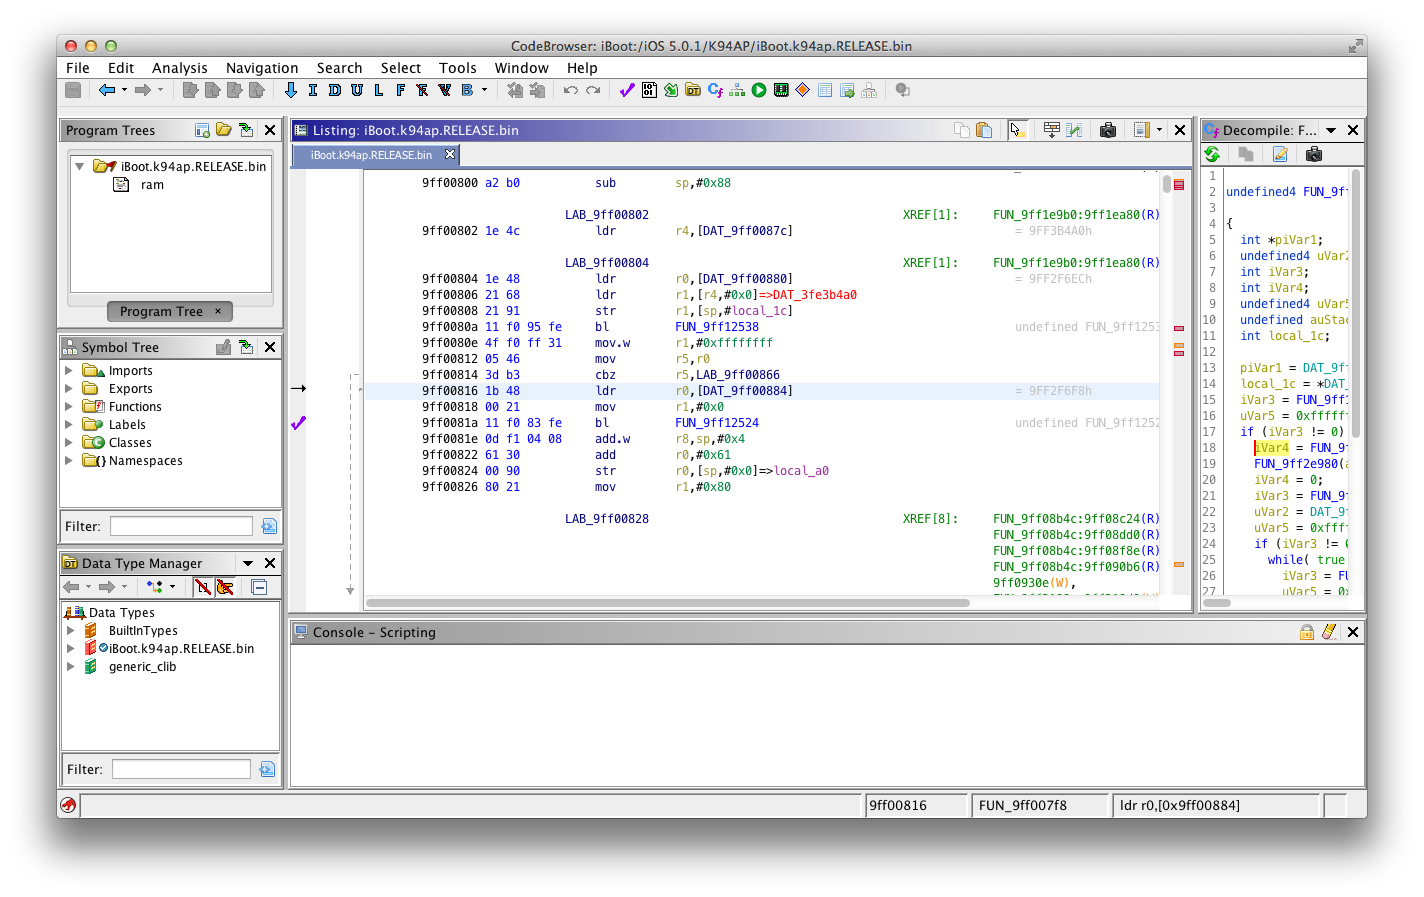
Task: Collapse iBoot.k94ap.RELEASE.bin in Program Trees
Action: point(80,167)
